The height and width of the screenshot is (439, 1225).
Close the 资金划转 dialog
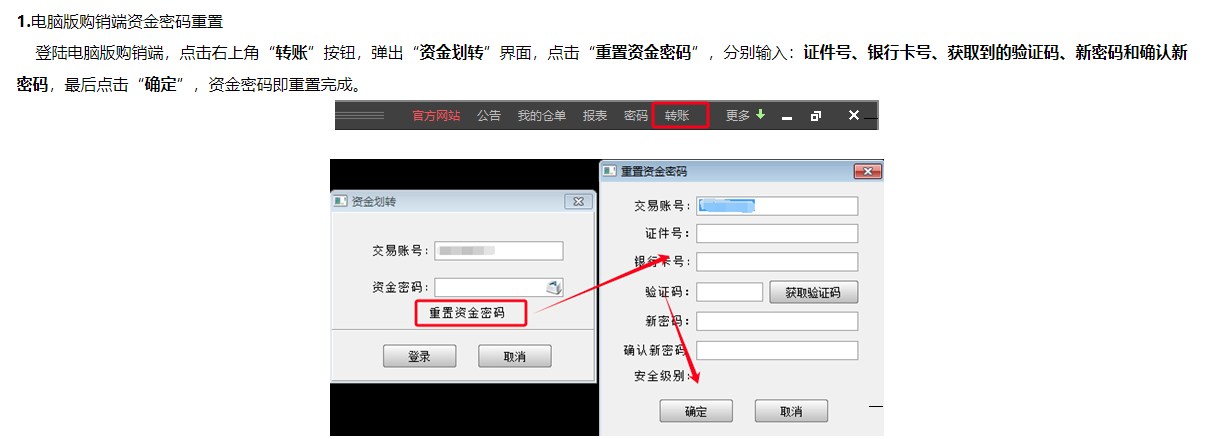coord(578,201)
